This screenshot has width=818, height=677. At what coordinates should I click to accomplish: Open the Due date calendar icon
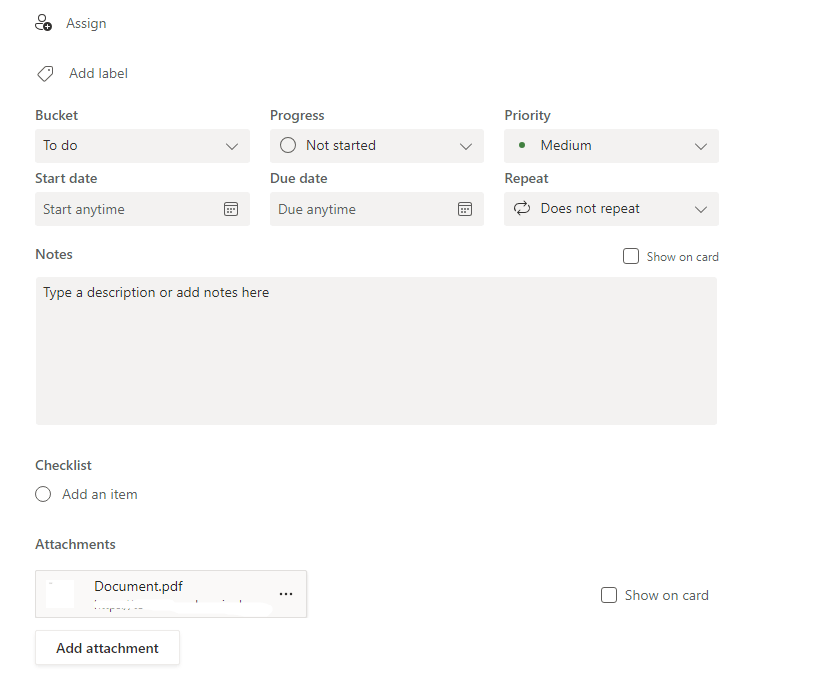click(x=465, y=209)
